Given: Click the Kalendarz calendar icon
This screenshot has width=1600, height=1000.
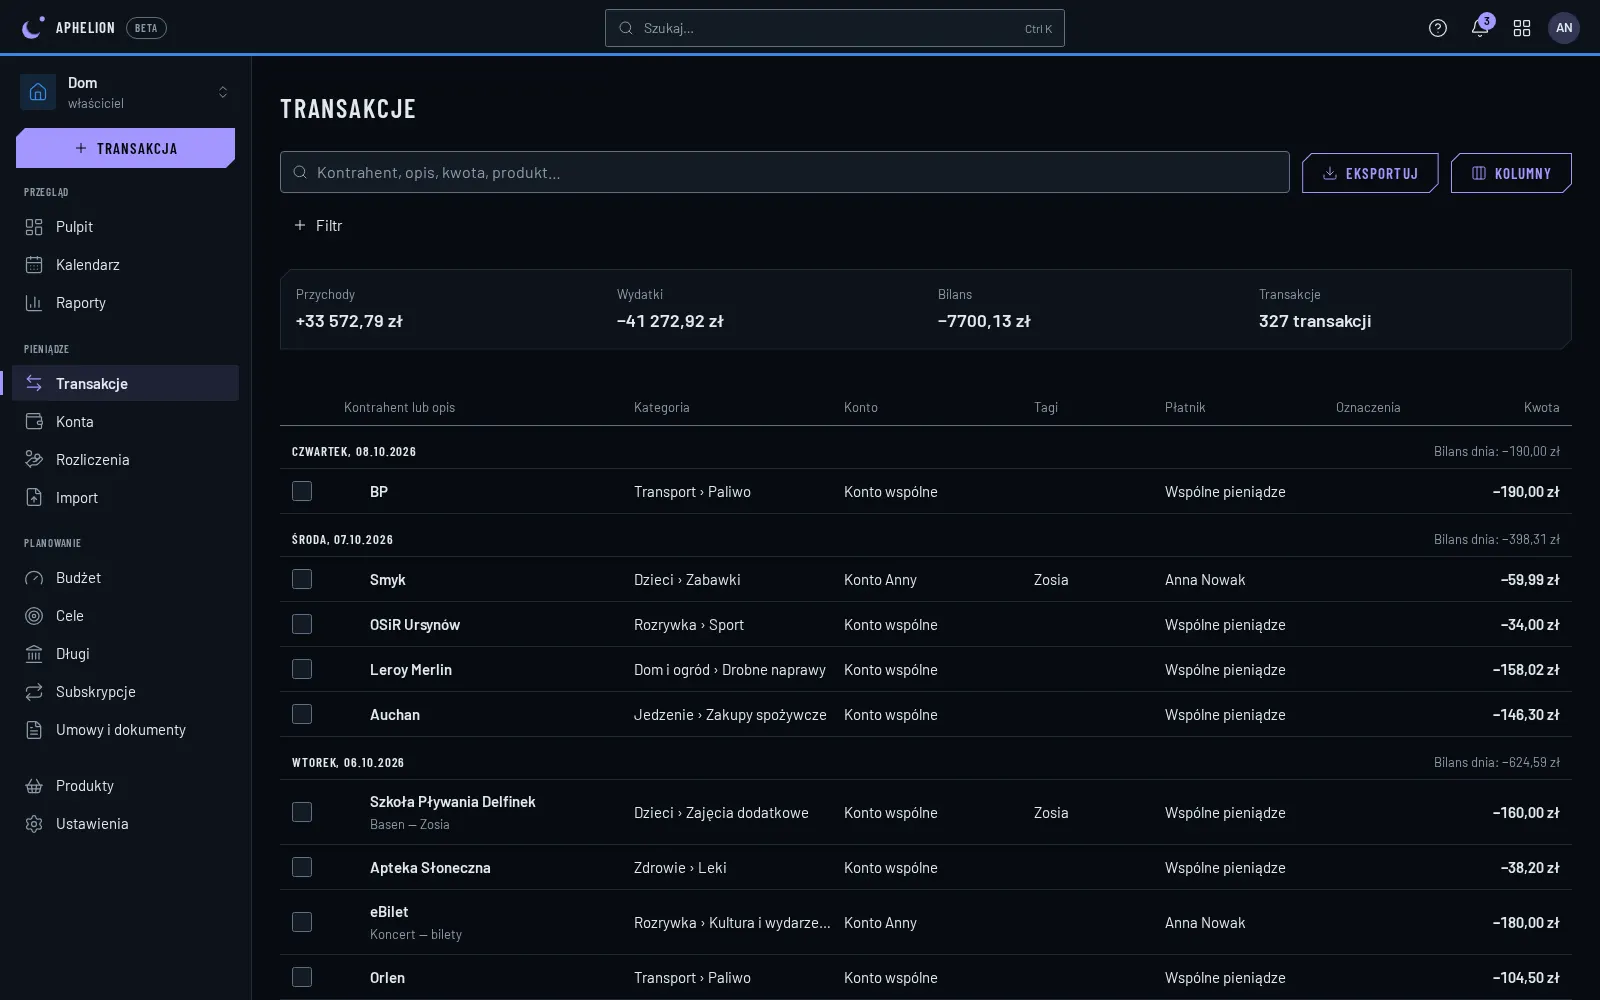Looking at the screenshot, I should tap(34, 265).
